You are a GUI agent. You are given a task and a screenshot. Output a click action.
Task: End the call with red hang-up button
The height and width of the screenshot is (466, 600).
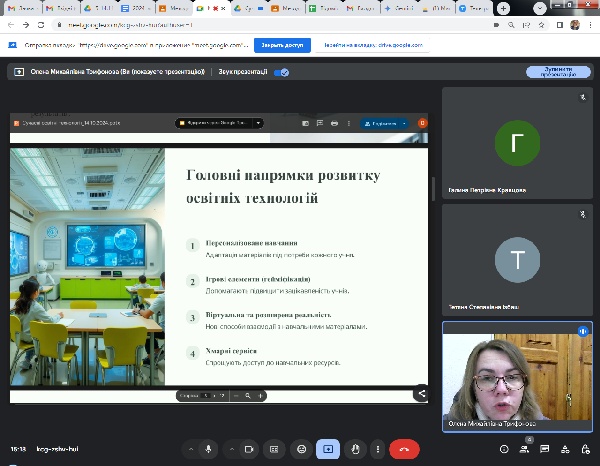point(404,450)
